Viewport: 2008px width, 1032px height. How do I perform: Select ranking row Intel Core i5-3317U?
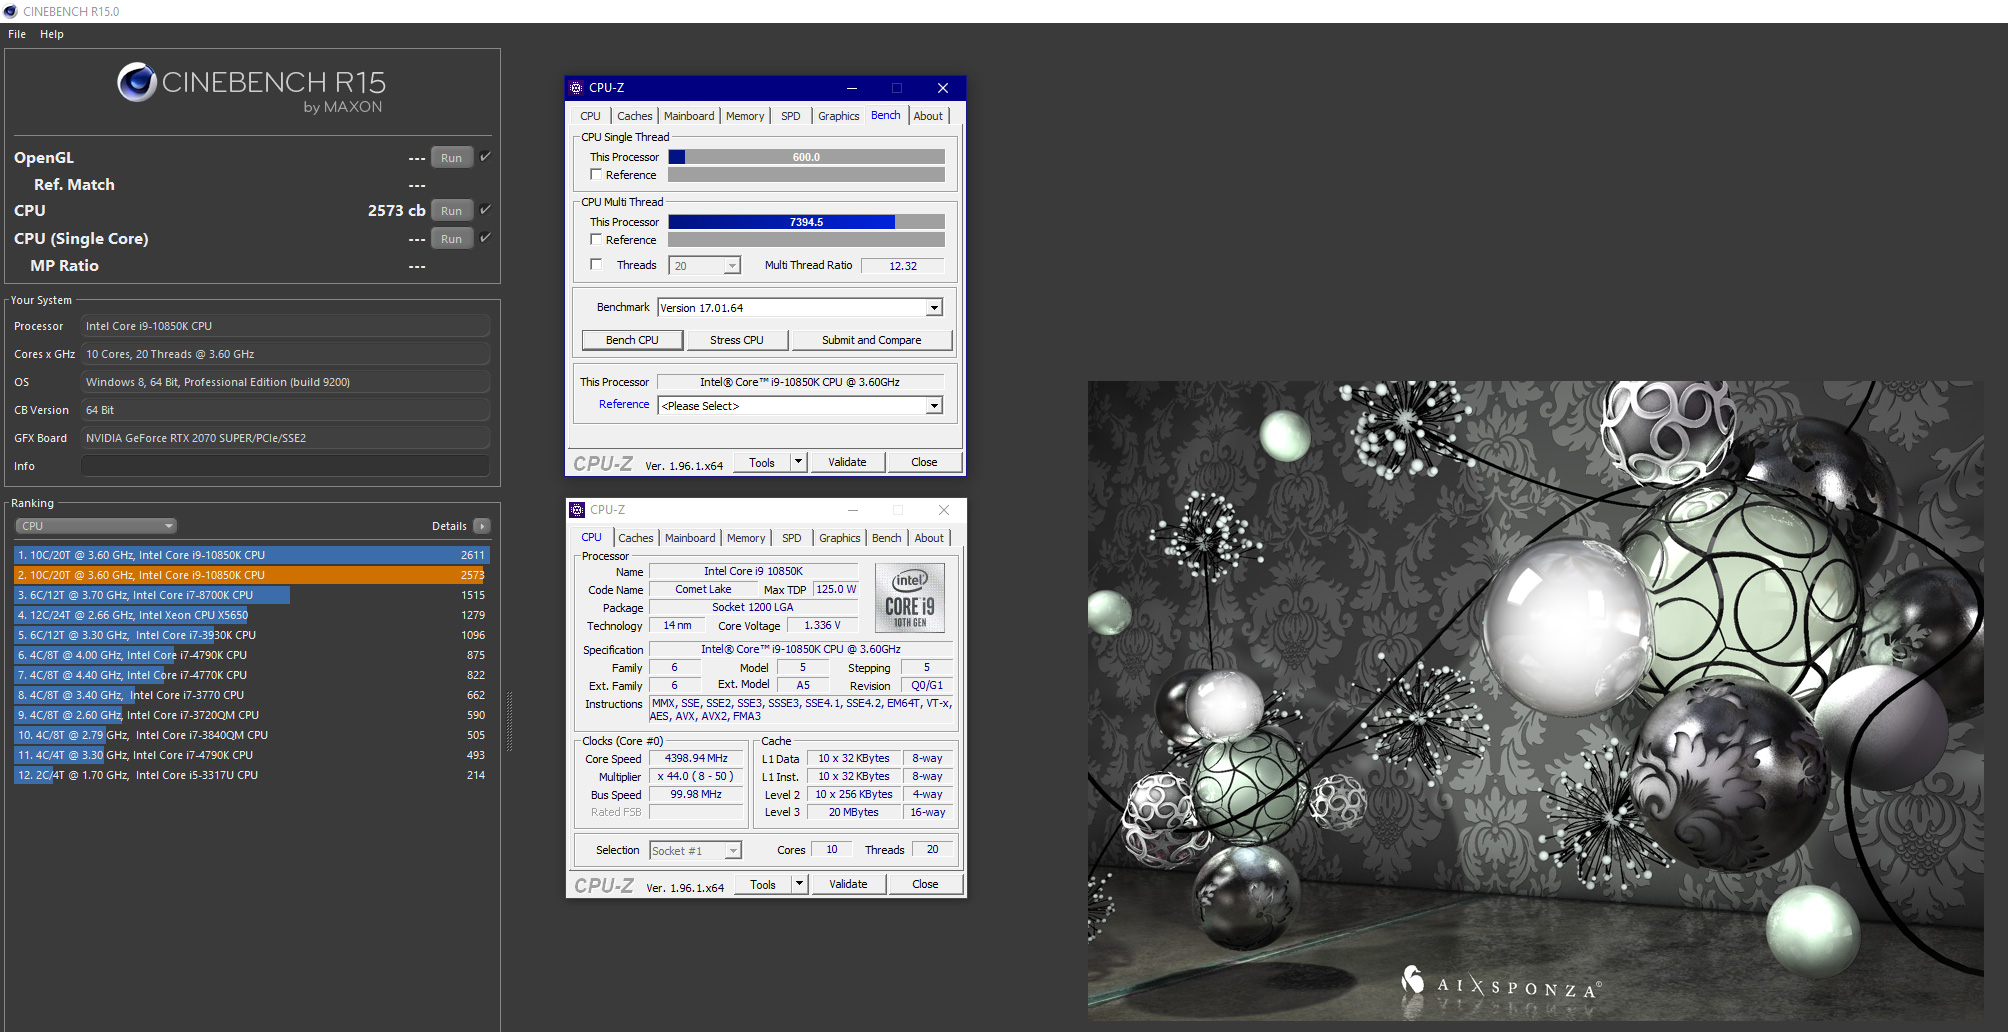[x=251, y=775]
